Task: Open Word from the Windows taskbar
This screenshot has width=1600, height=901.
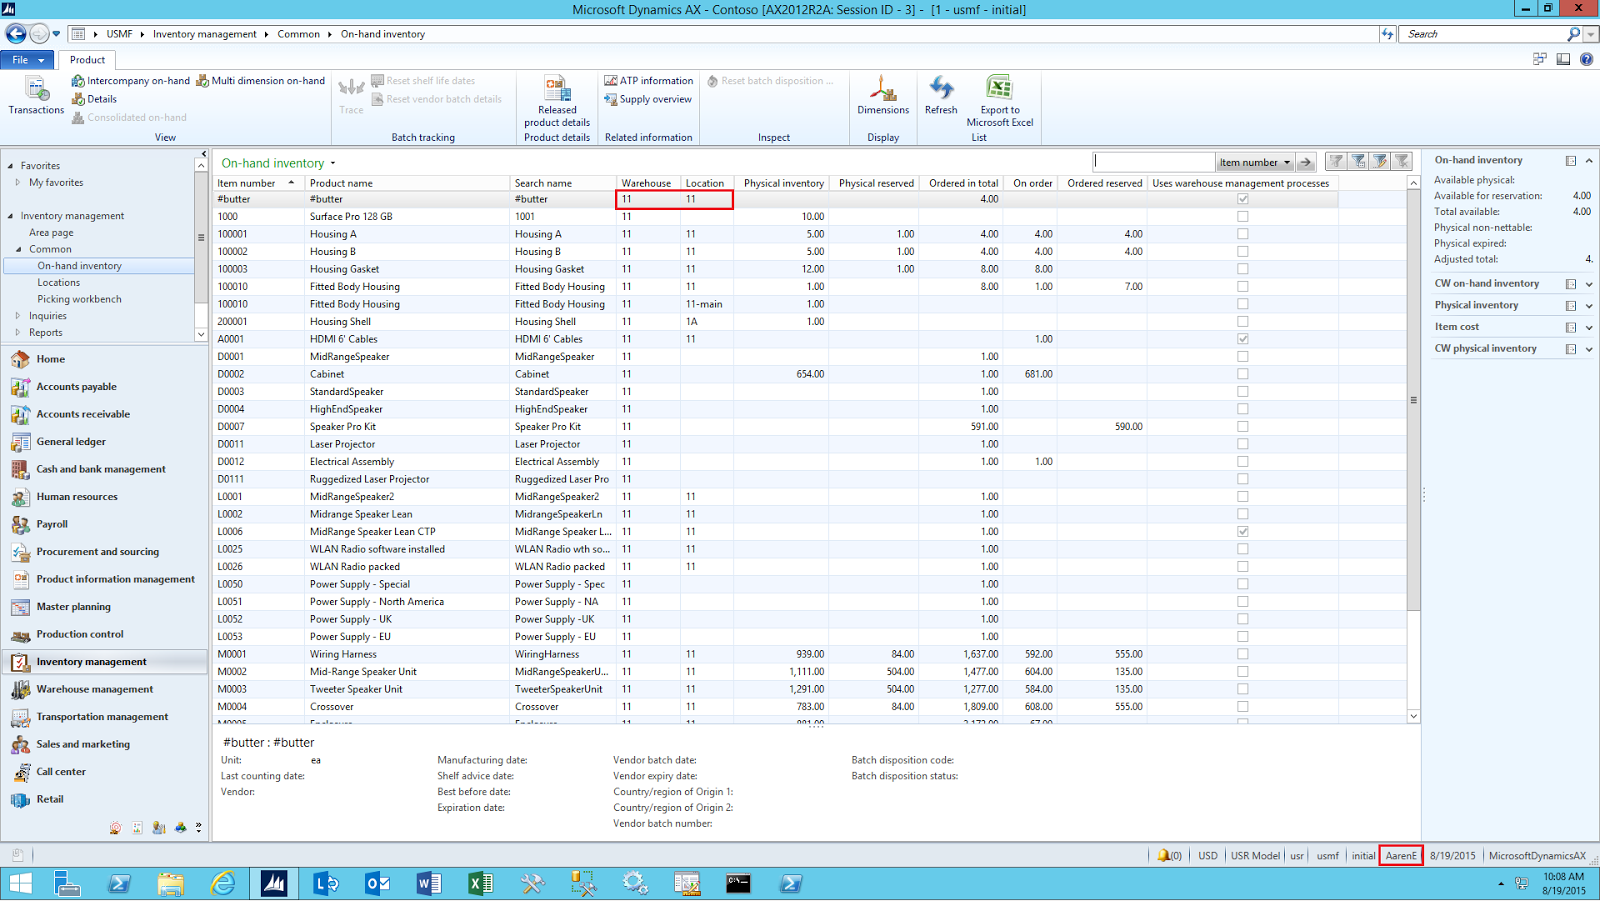Action: click(428, 883)
